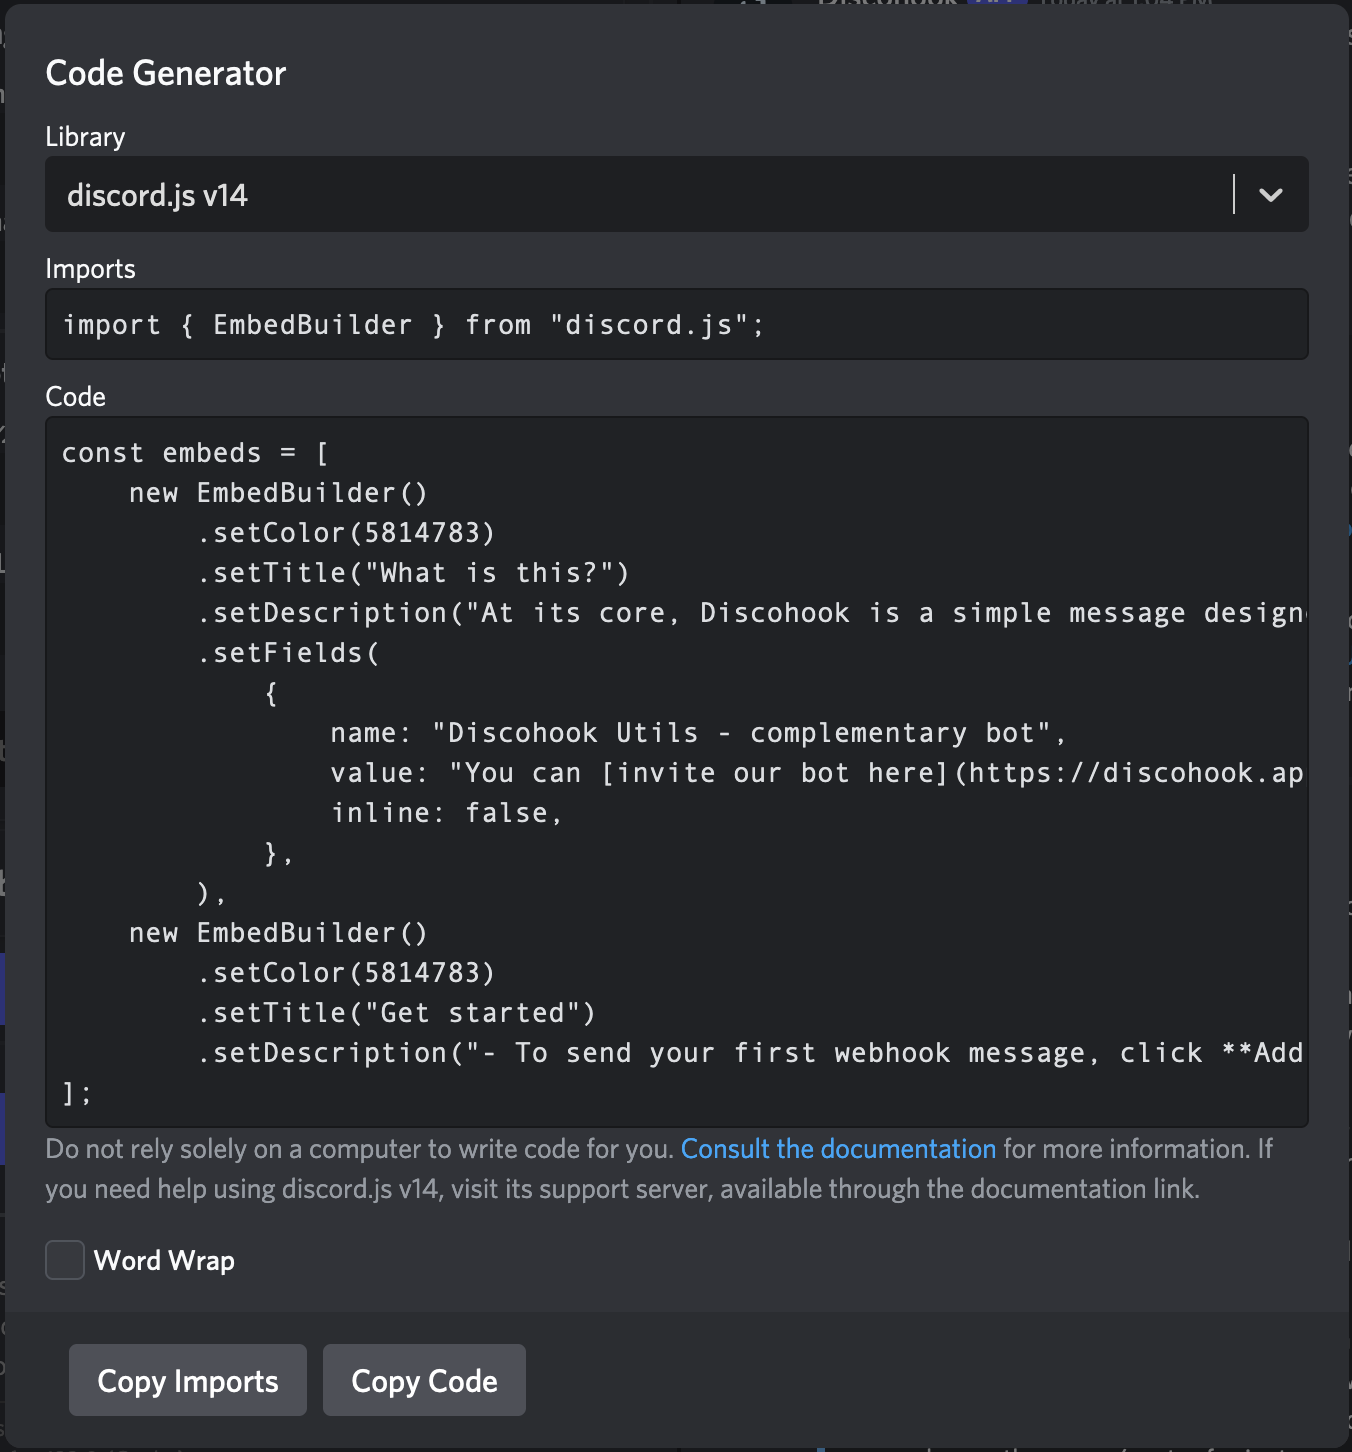Click the Copy Imports button
Viewport: 1352px width, 1452px height.
coord(188,1380)
